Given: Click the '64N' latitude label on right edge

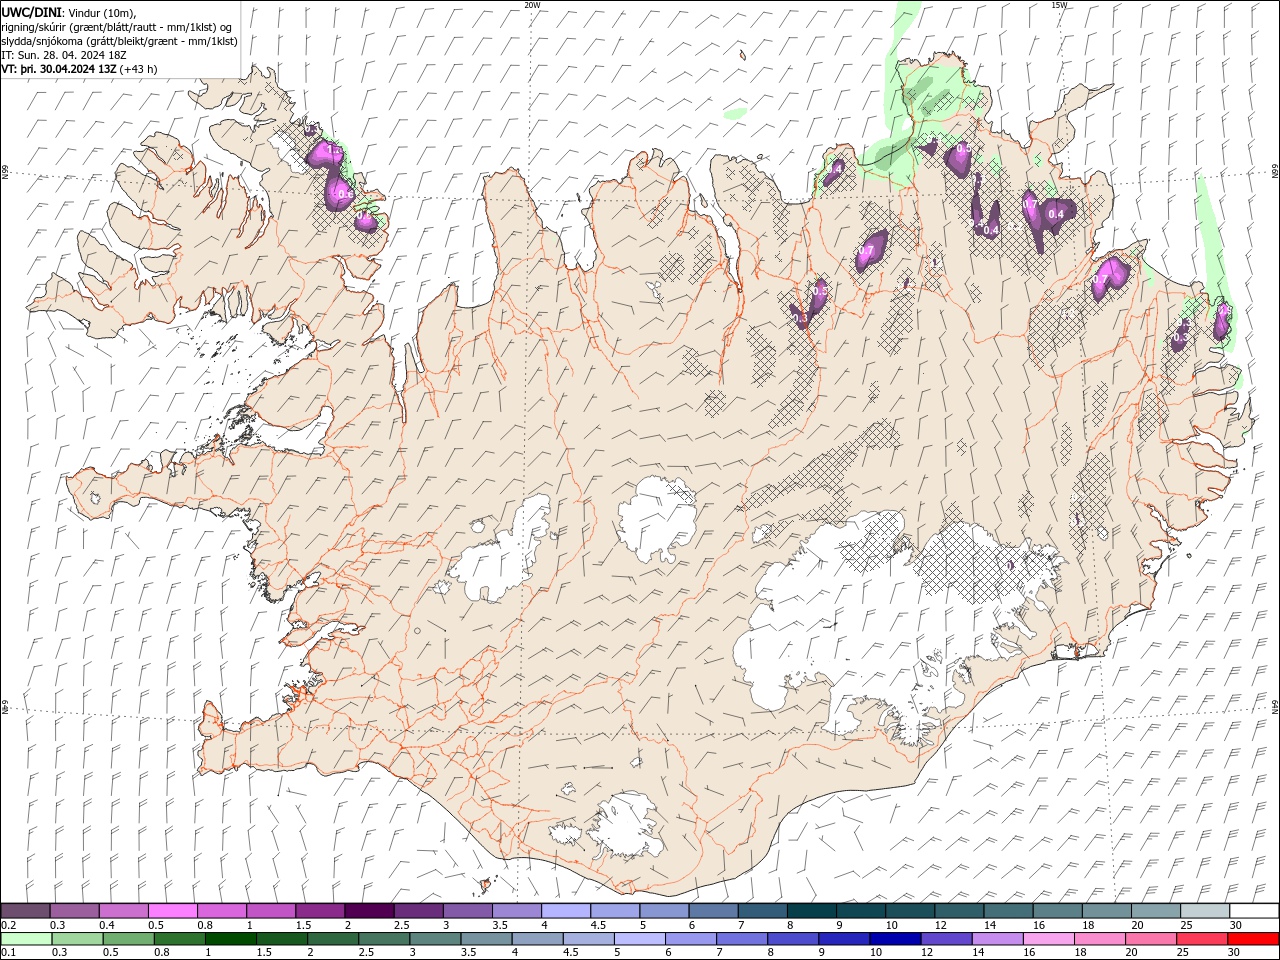Looking at the screenshot, I should click(x=1275, y=706).
